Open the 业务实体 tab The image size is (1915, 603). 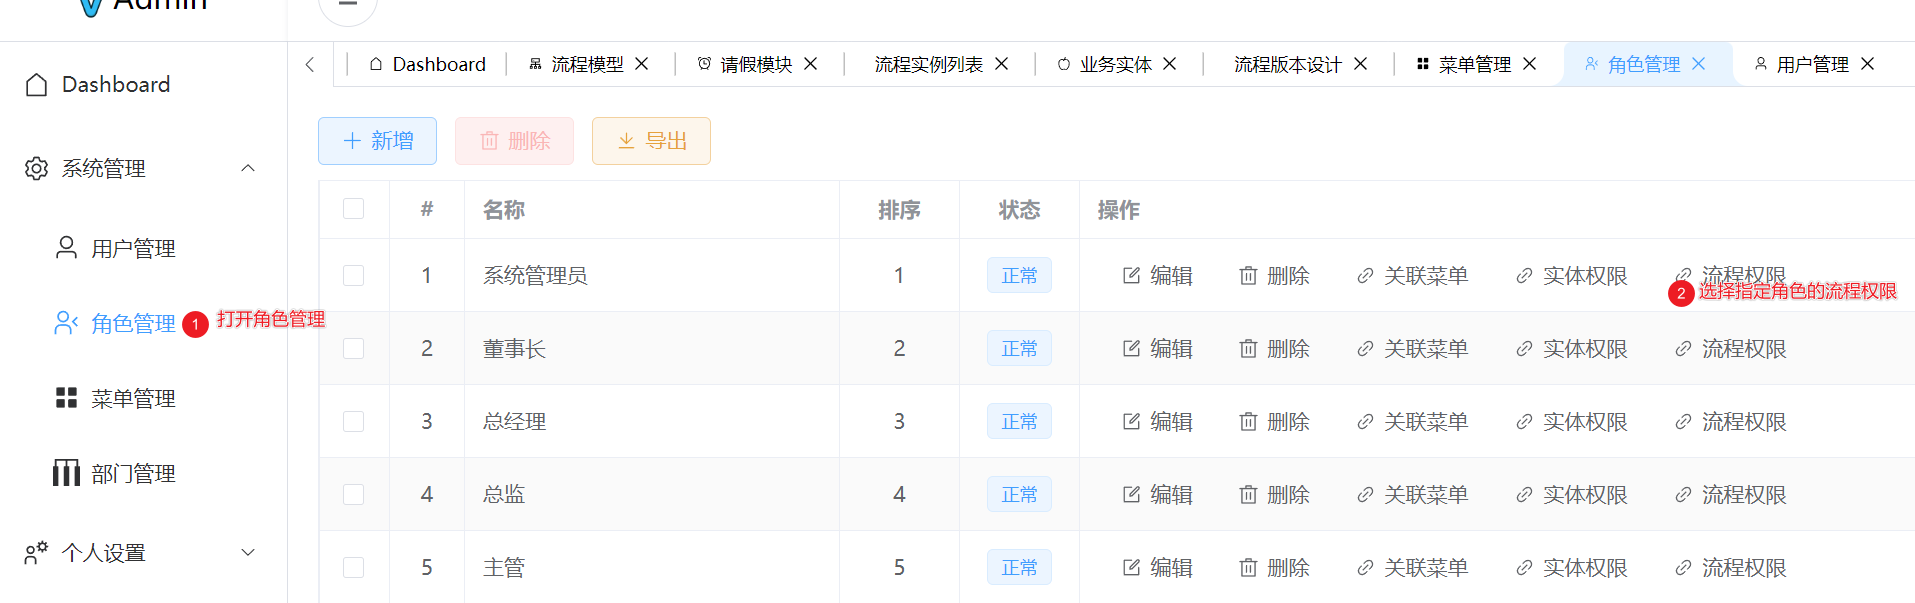pos(1105,64)
